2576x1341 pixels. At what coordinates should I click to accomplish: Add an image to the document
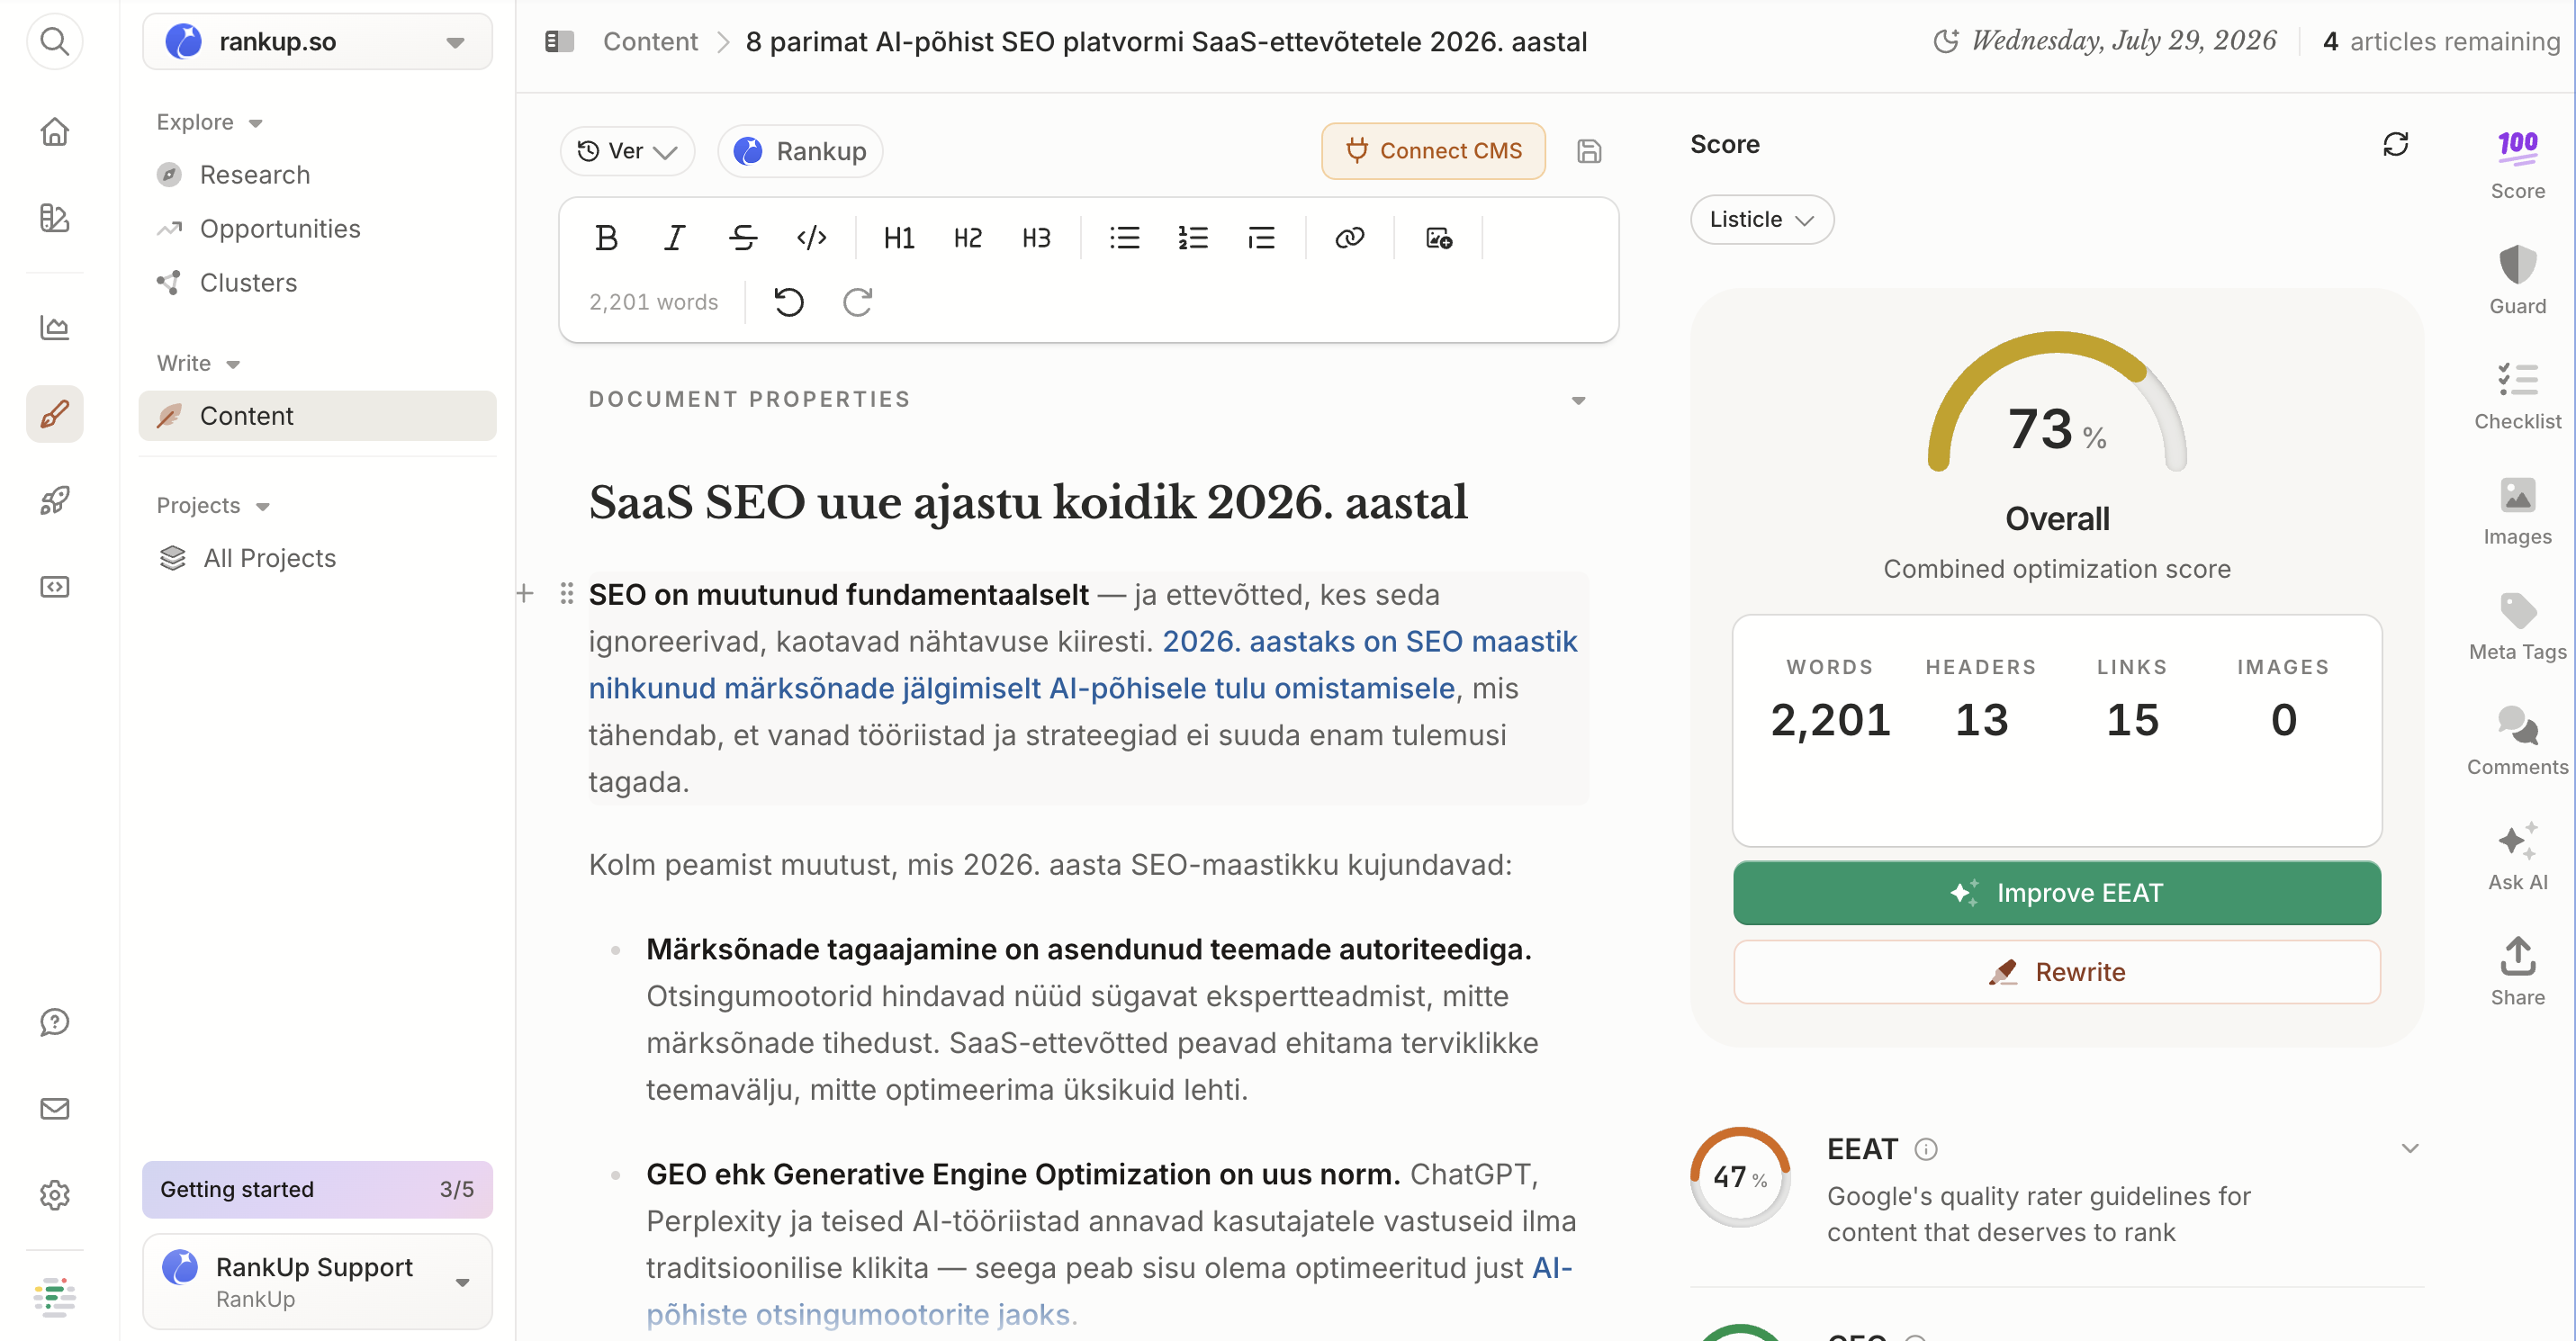click(x=1438, y=238)
